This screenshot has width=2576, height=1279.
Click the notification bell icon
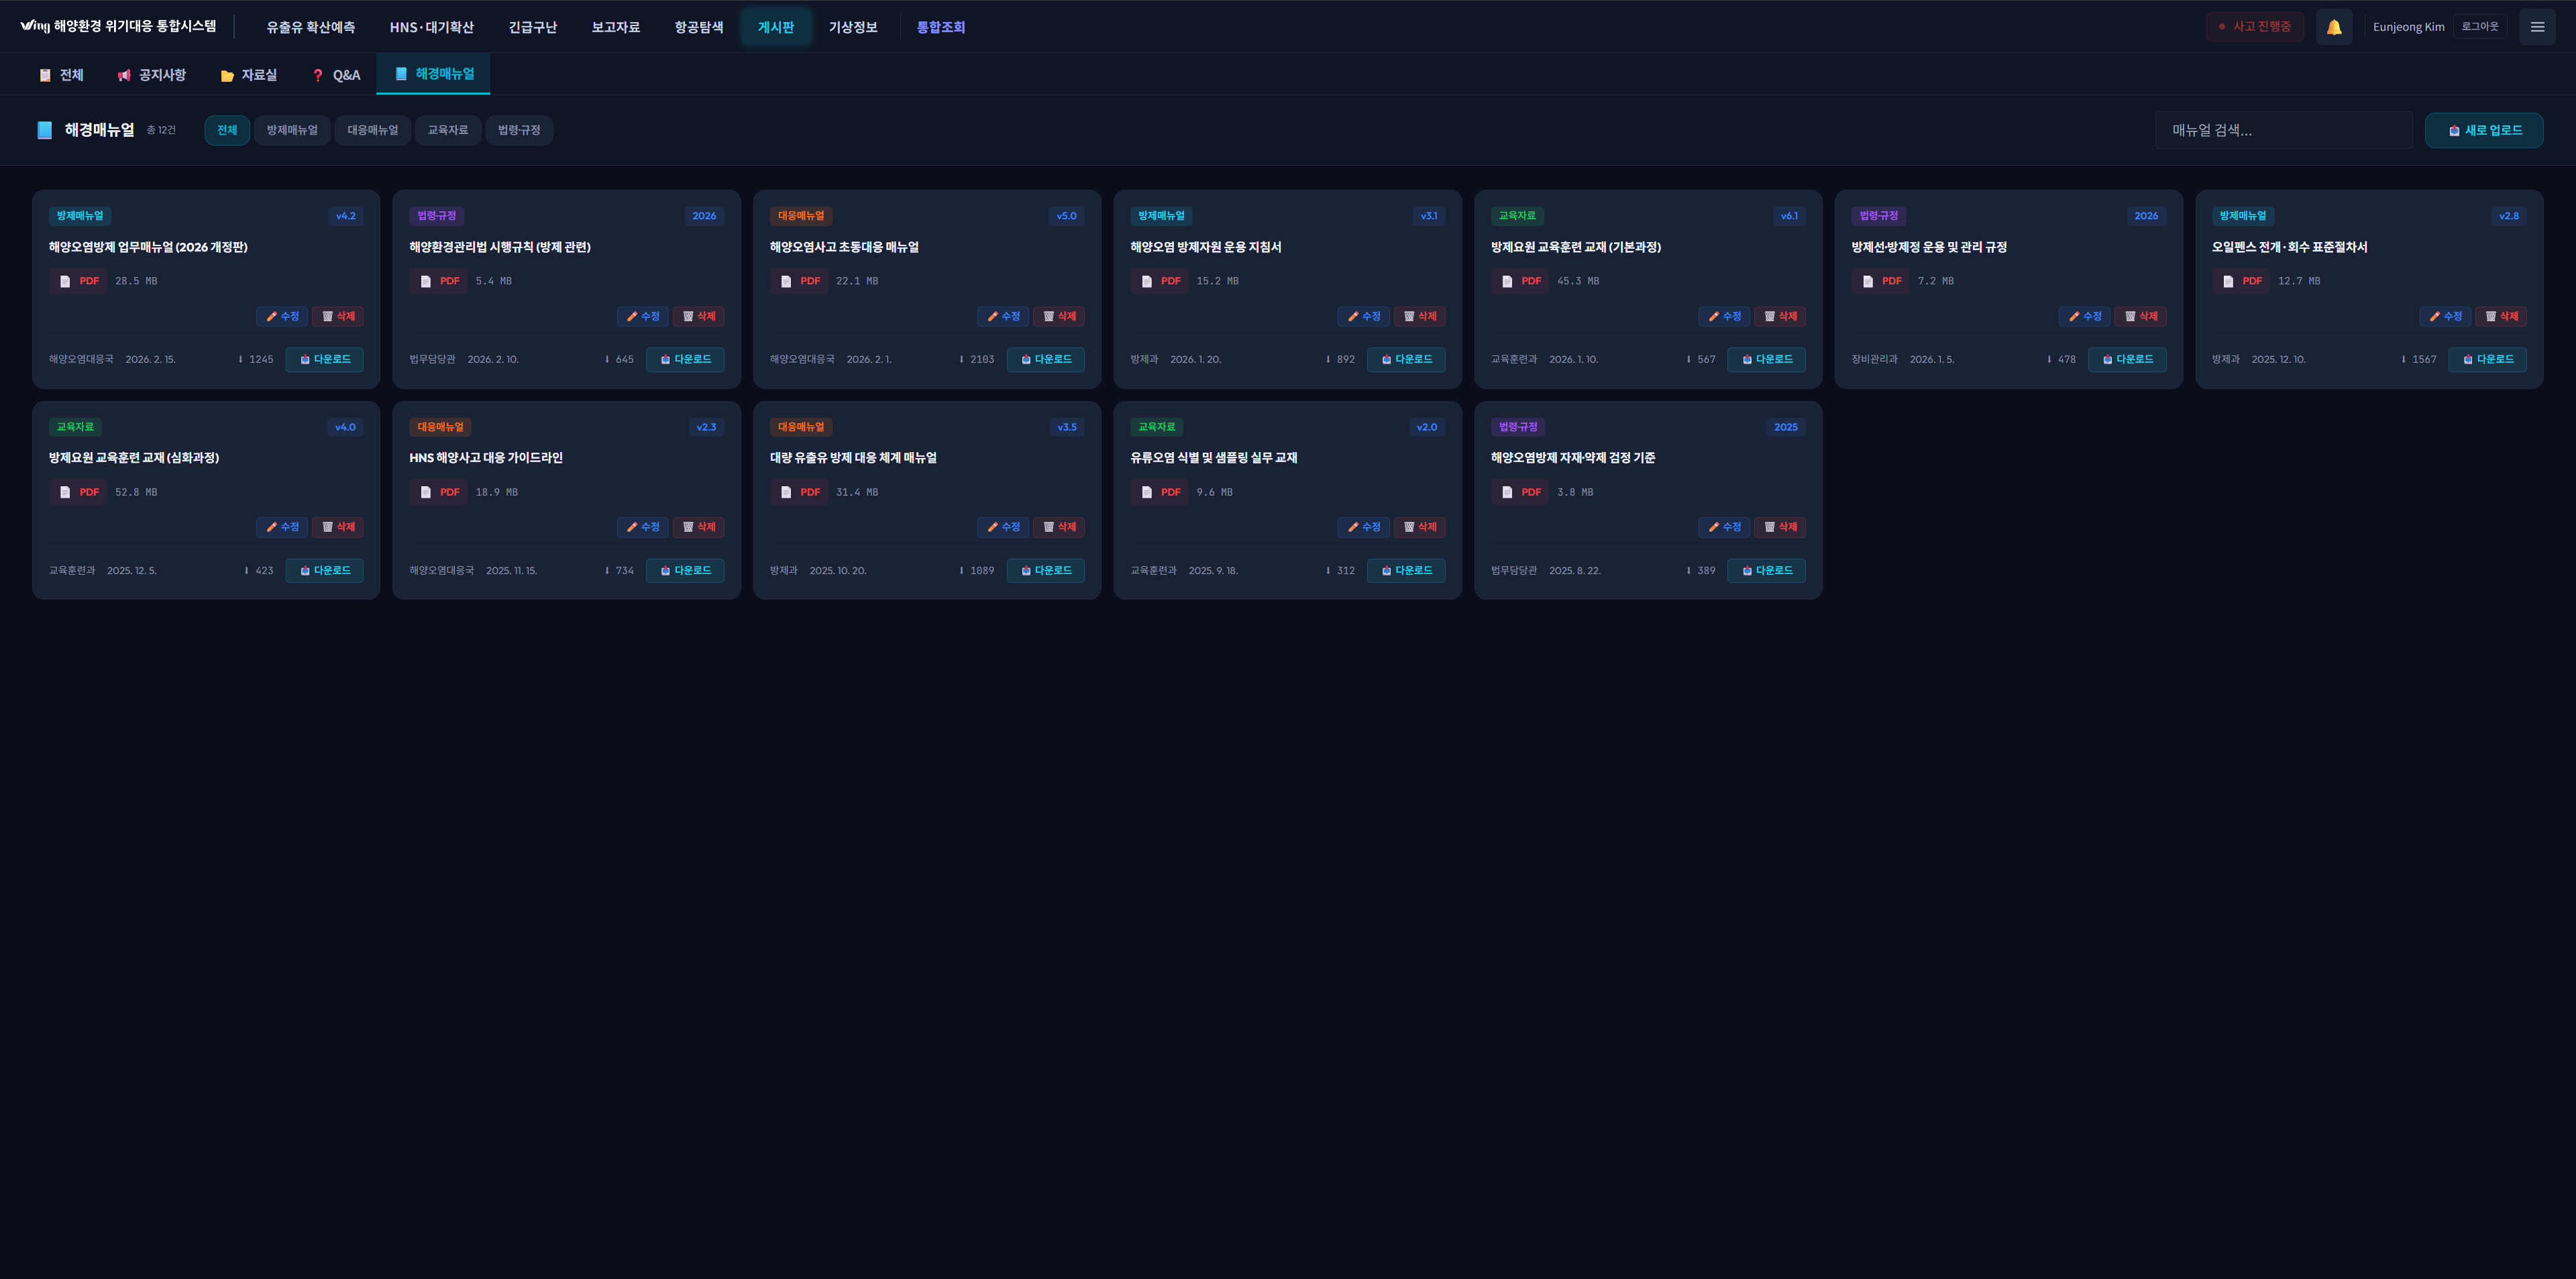point(2333,27)
